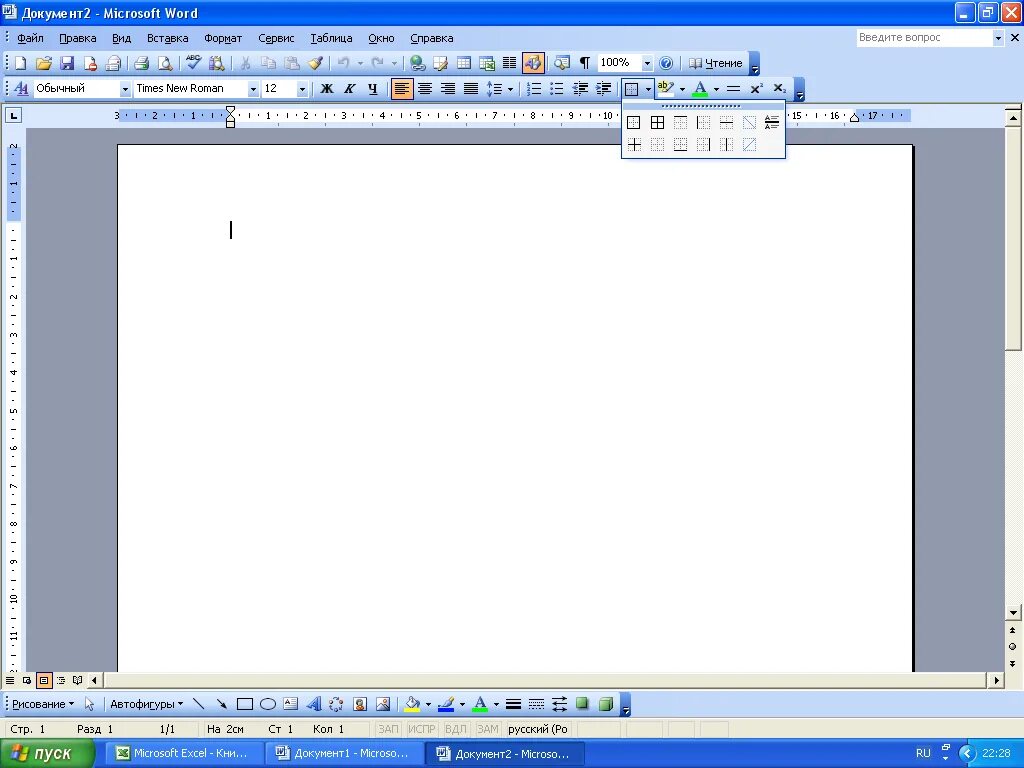Apply subscript x₂ formatting

[x=779, y=88]
